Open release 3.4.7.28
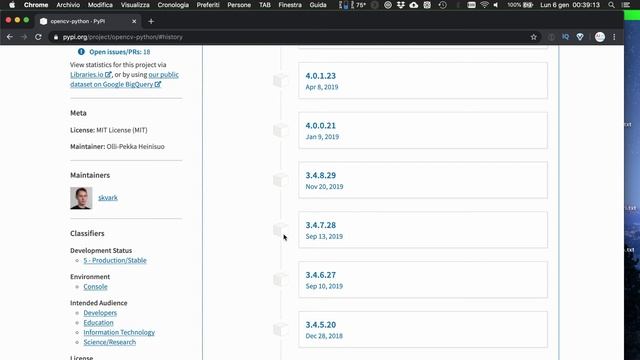640x360 pixels. point(423,230)
